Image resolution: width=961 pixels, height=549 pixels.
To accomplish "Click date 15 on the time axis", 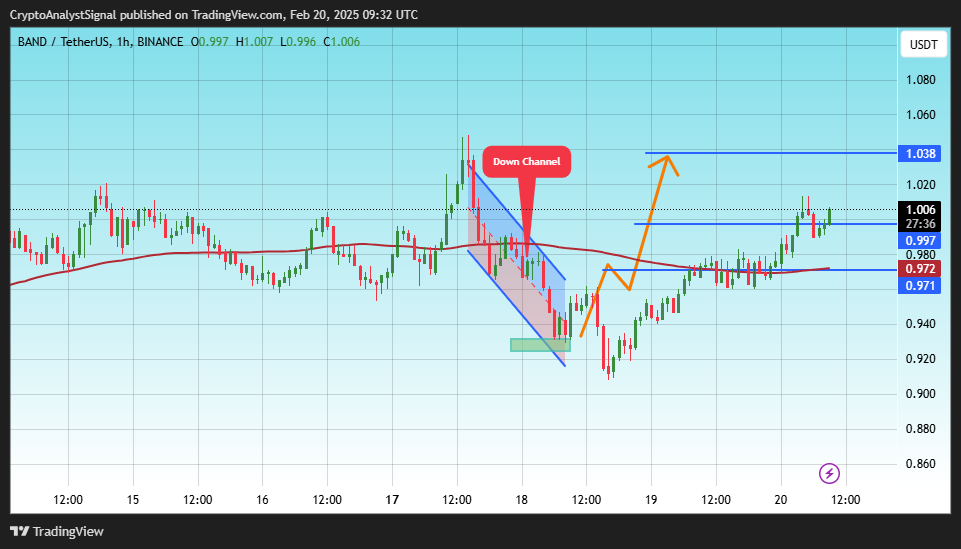I will pos(133,500).
